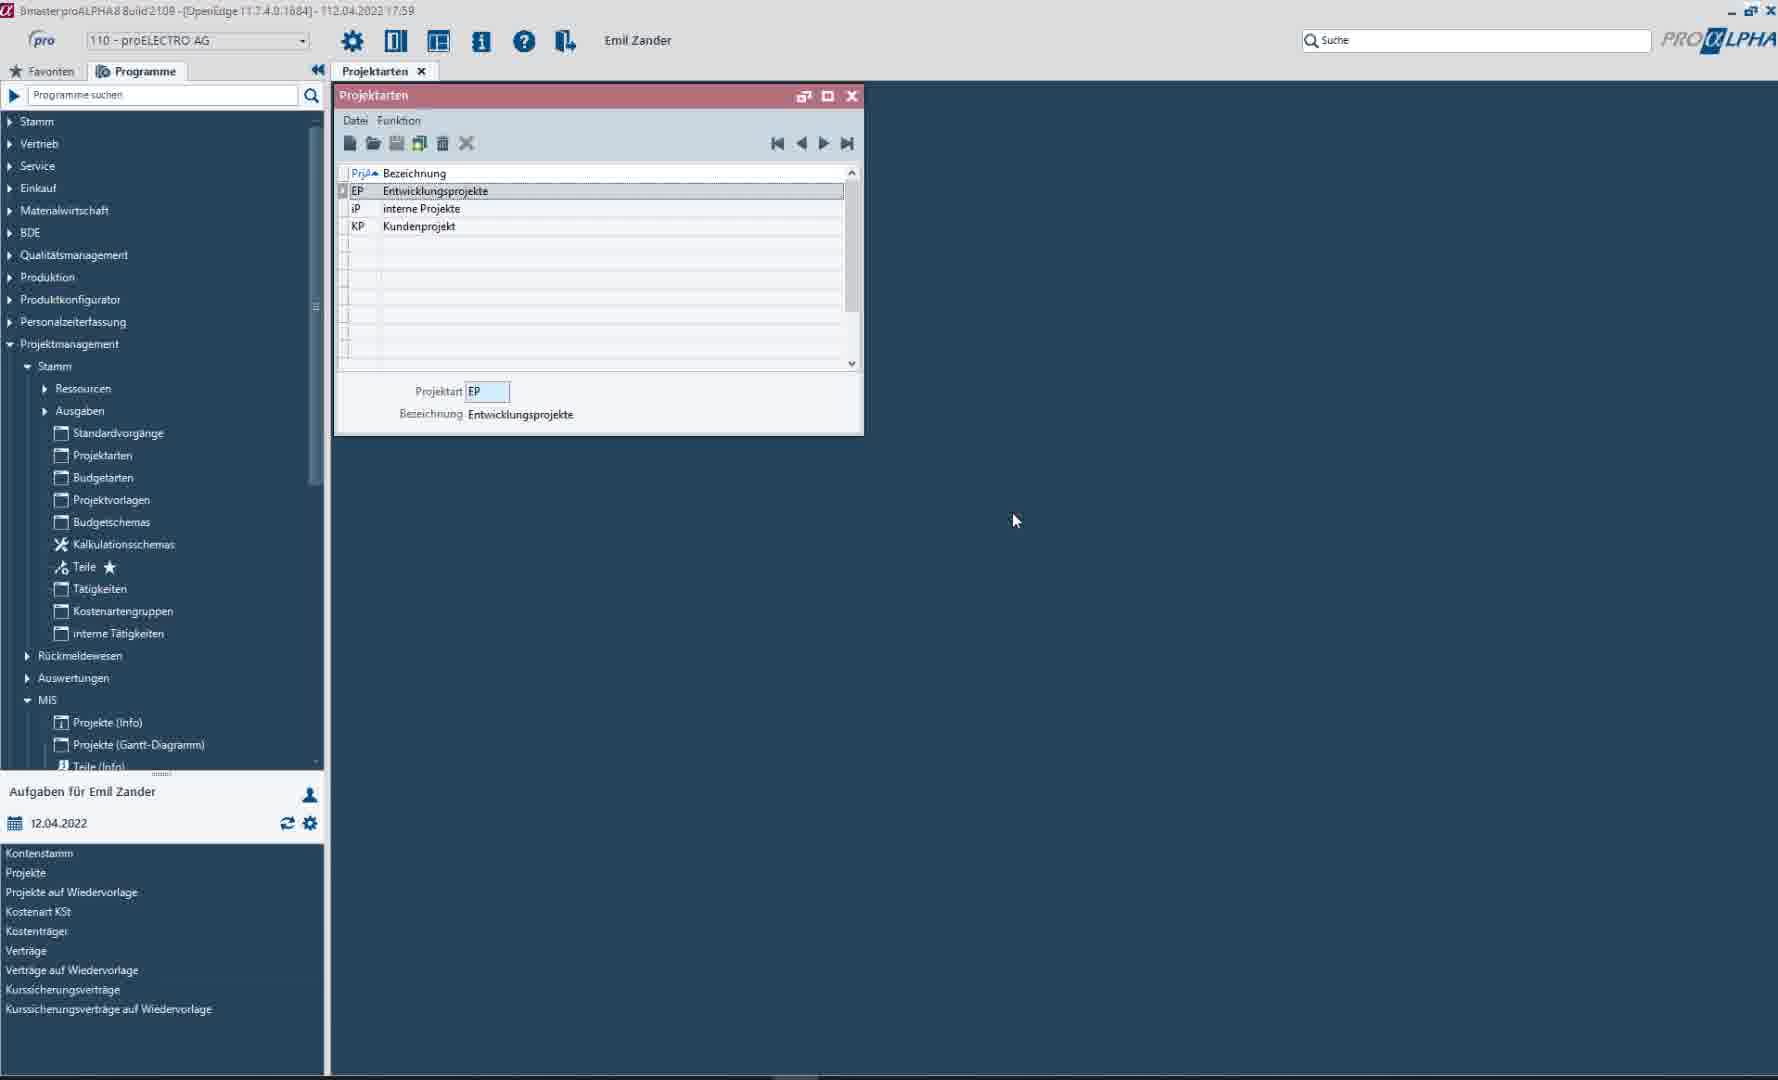Click the user icon in the Aufgaben panel

(x=310, y=794)
